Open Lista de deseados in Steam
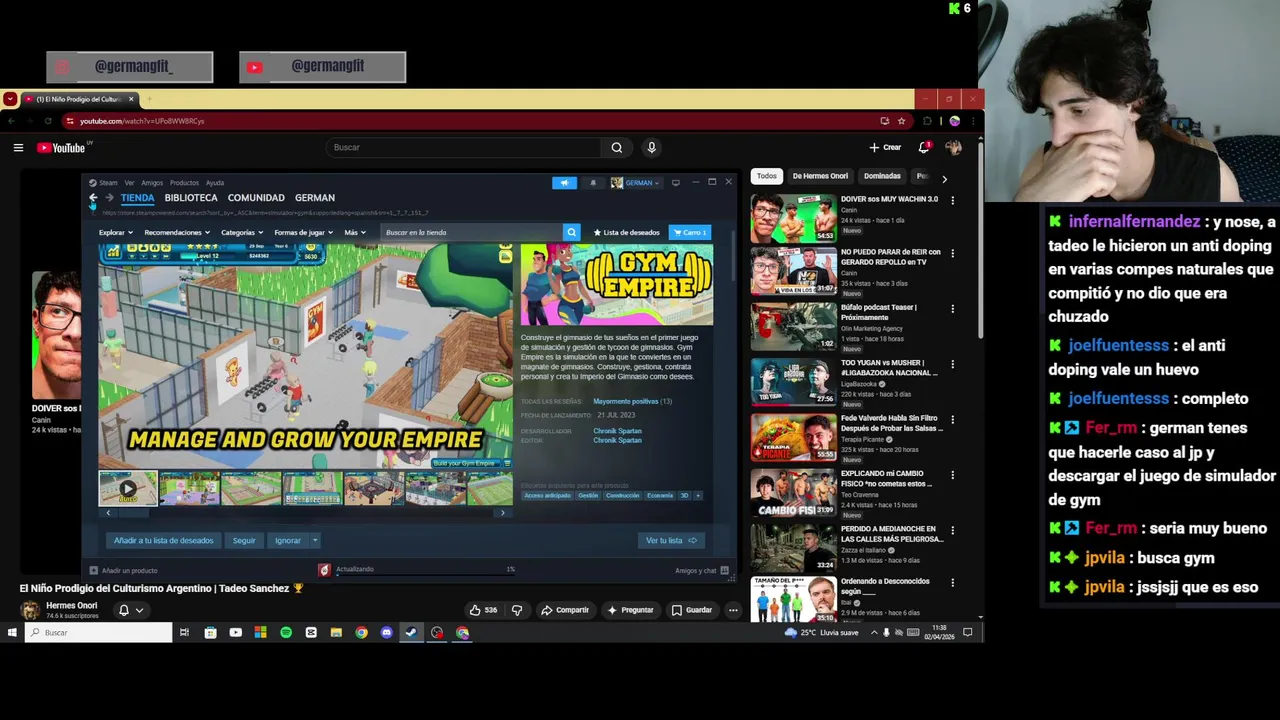 [627, 232]
